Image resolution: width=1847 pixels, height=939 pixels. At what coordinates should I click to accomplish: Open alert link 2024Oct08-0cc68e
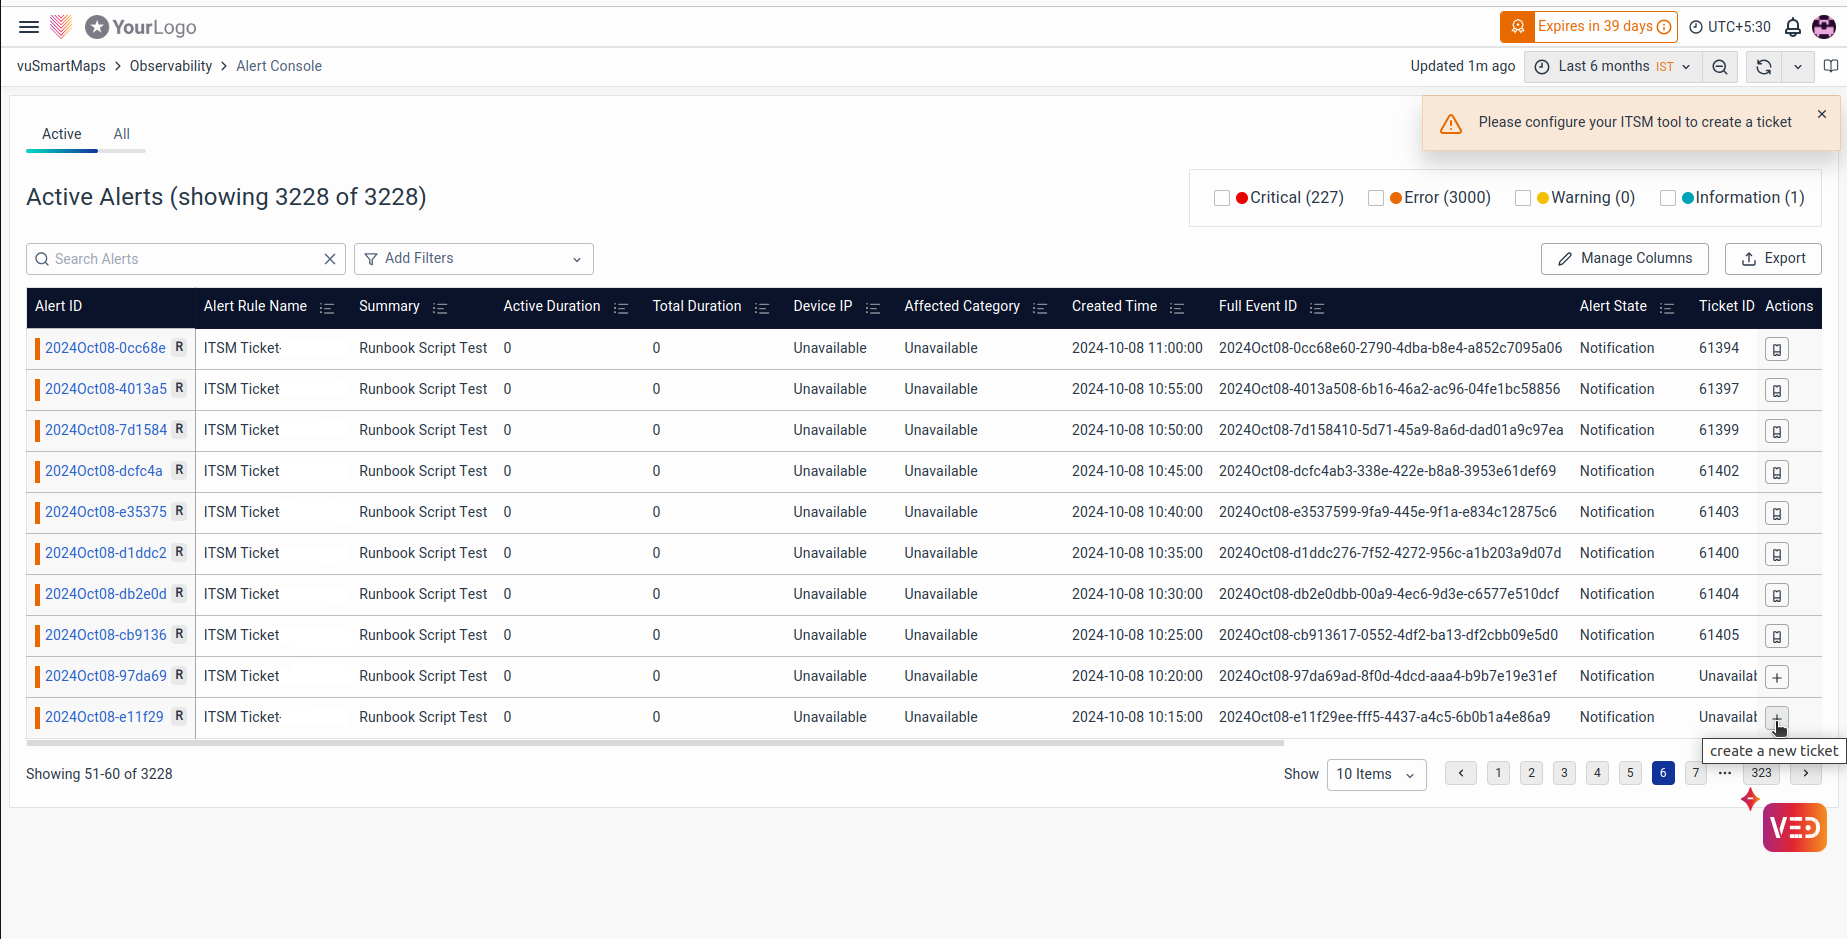pyautogui.click(x=105, y=348)
